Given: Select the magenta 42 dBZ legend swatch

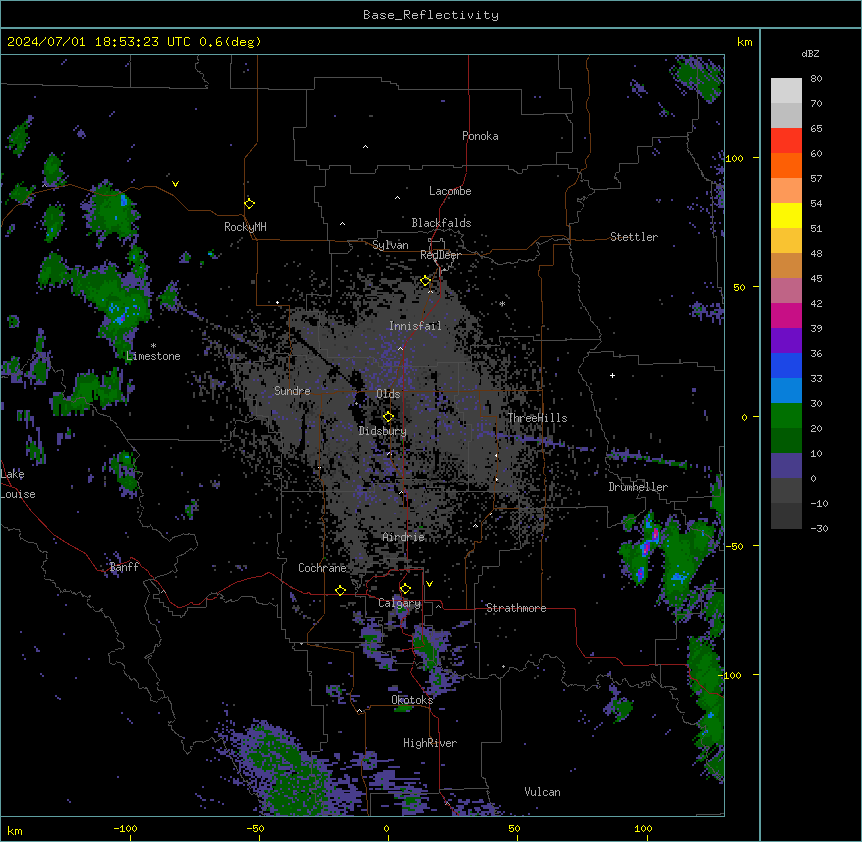Looking at the screenshot, I should tap(786, 315).
